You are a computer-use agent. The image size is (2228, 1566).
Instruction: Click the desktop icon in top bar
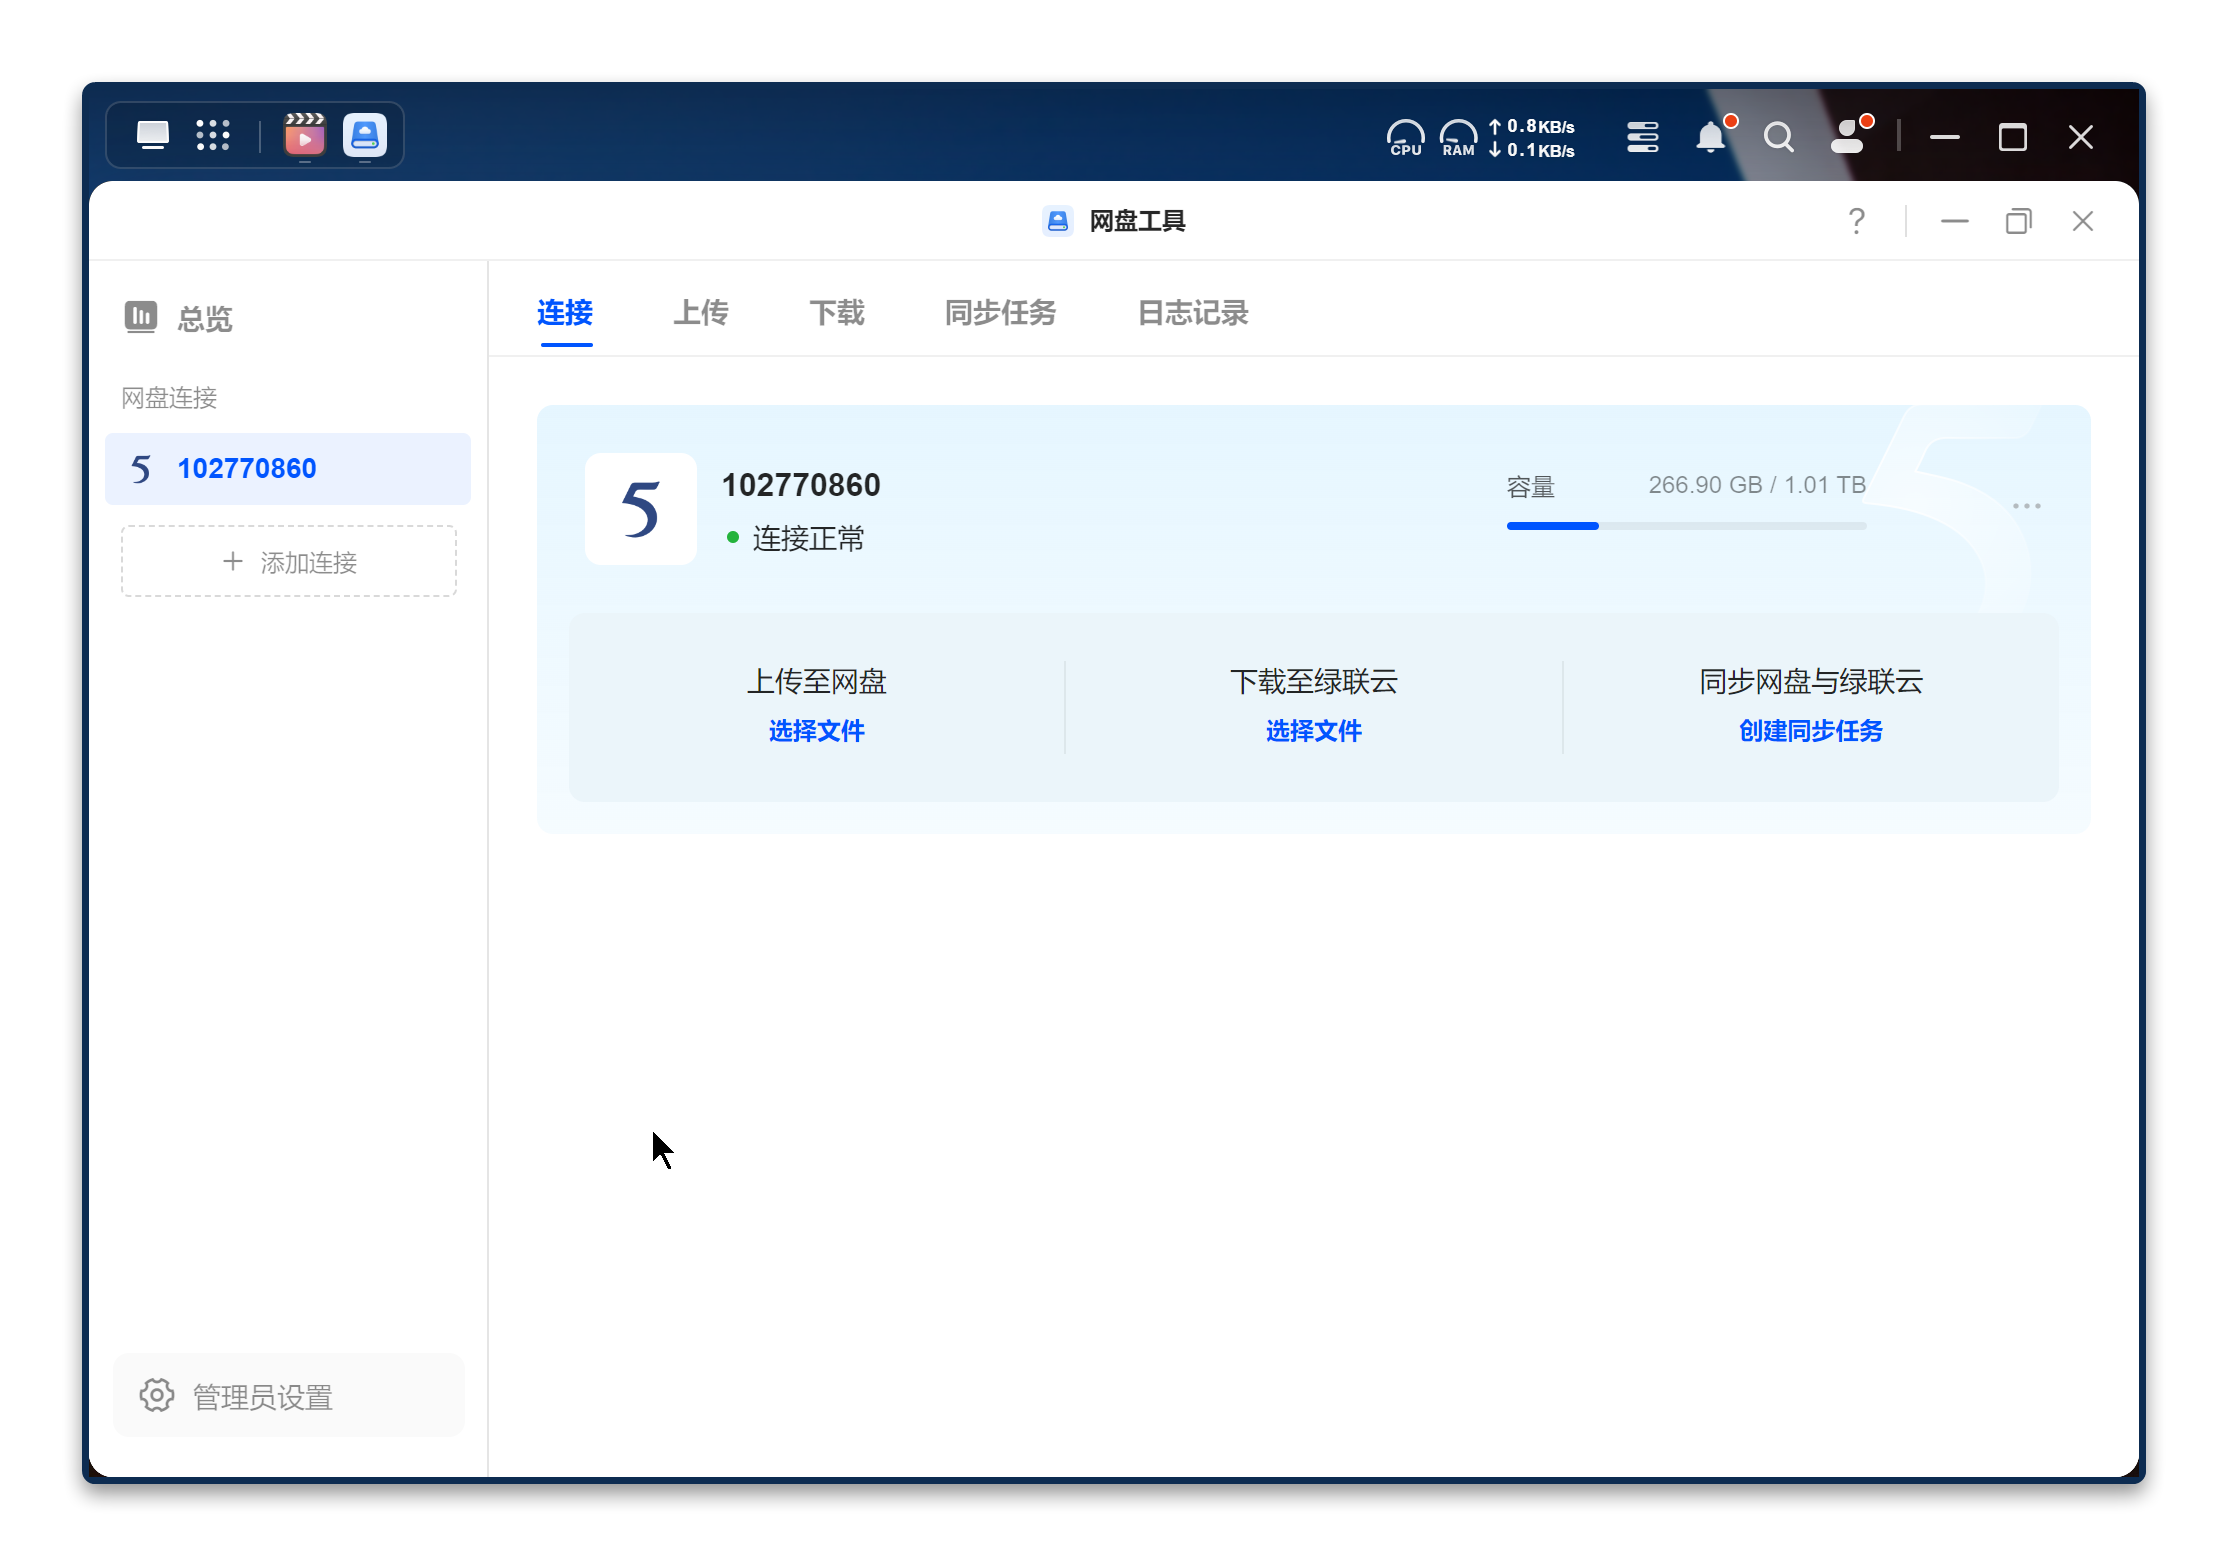pos(153,135)
